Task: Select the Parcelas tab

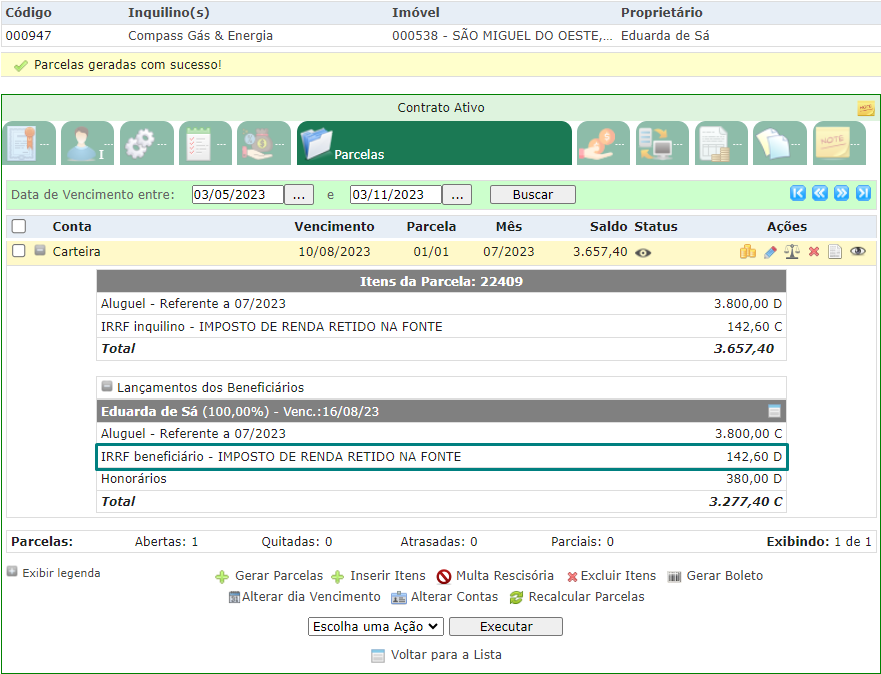Action: [434, 143]
